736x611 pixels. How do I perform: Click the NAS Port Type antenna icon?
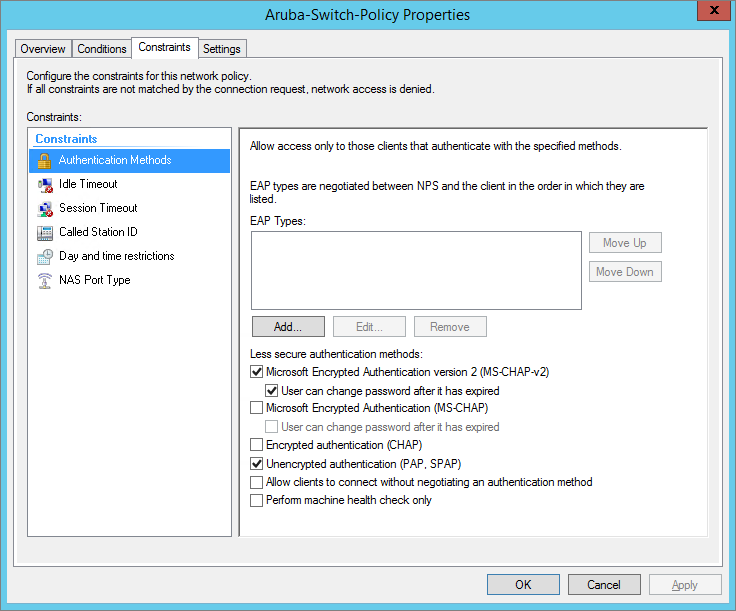45,281
